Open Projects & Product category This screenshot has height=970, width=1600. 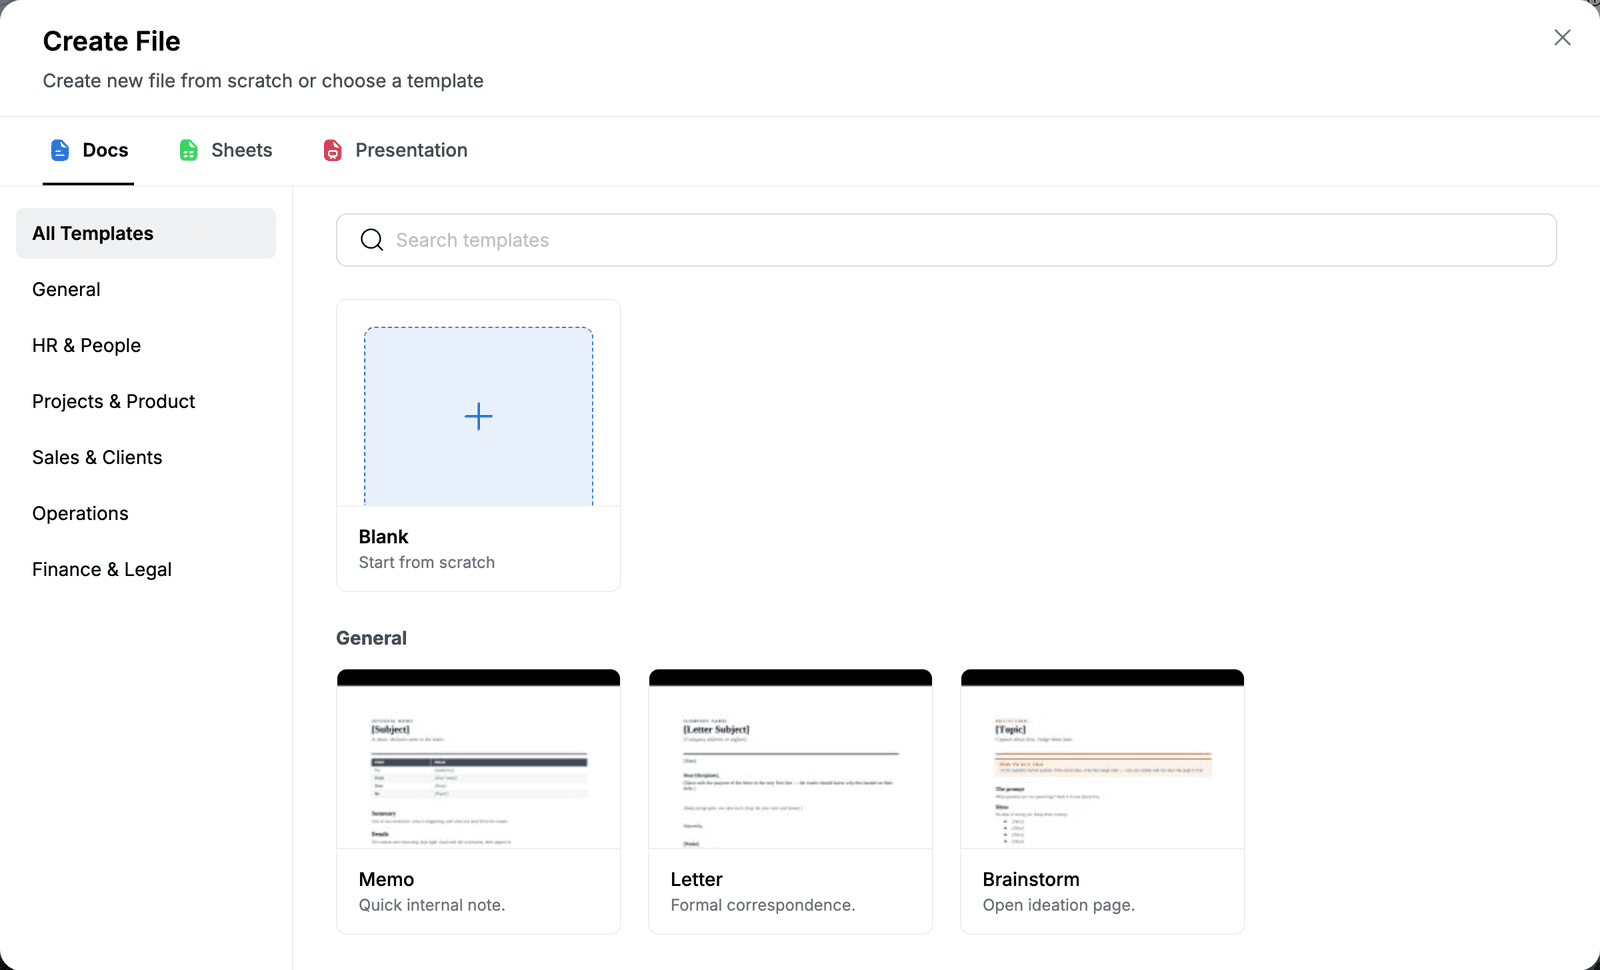pyautogui.click(x=146, y=401)
